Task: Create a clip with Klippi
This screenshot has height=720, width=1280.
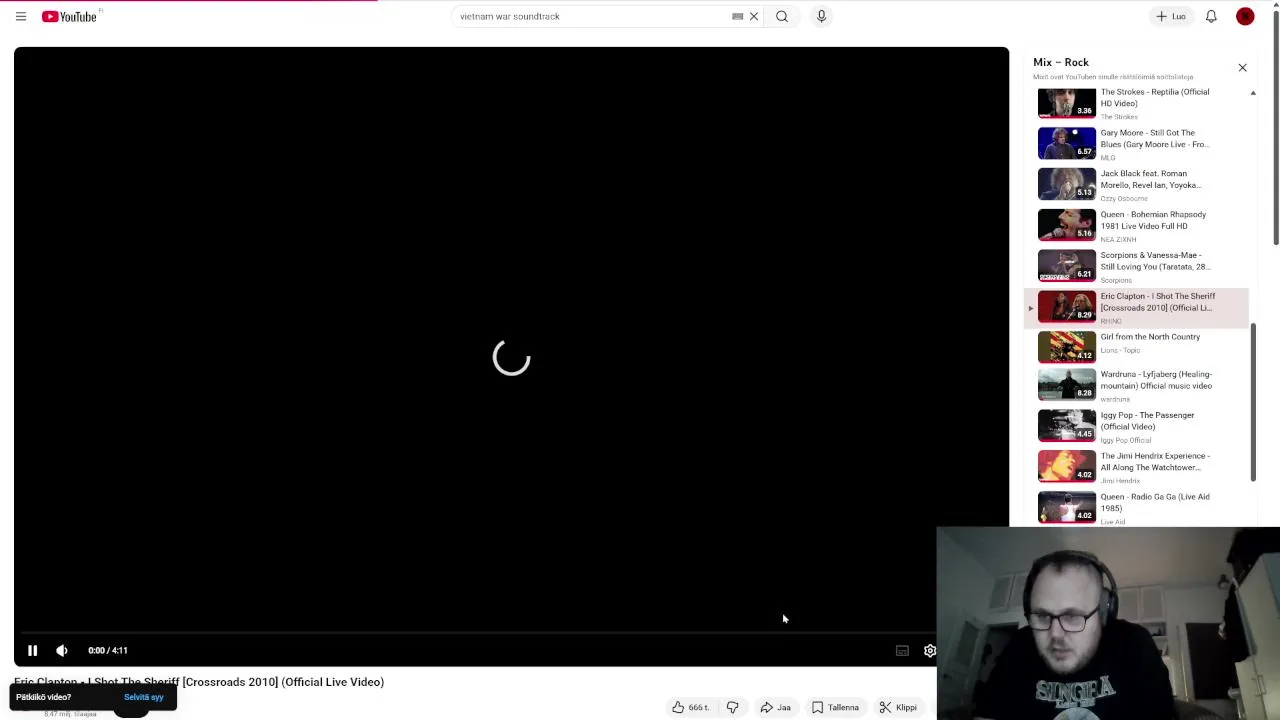Action: [x=898, y=707]
